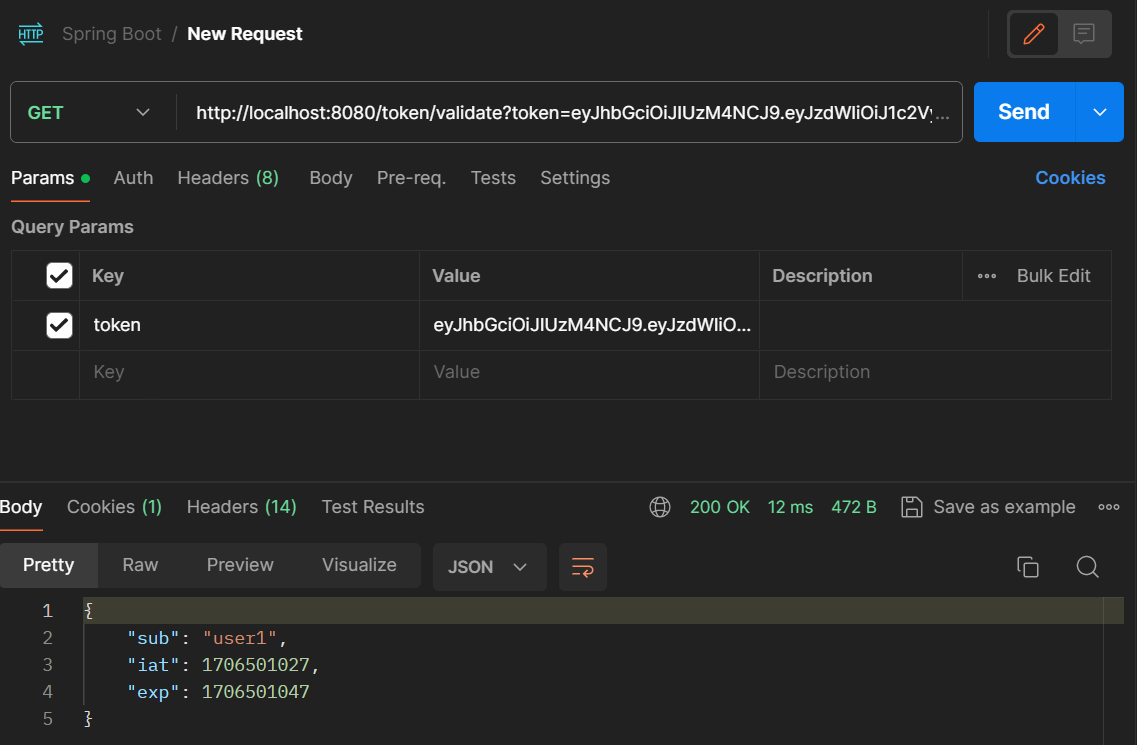The width and height of the screenshot is (1137, 745).
Task: Switch to Preview response view
Action: click(x=240, y=565)
